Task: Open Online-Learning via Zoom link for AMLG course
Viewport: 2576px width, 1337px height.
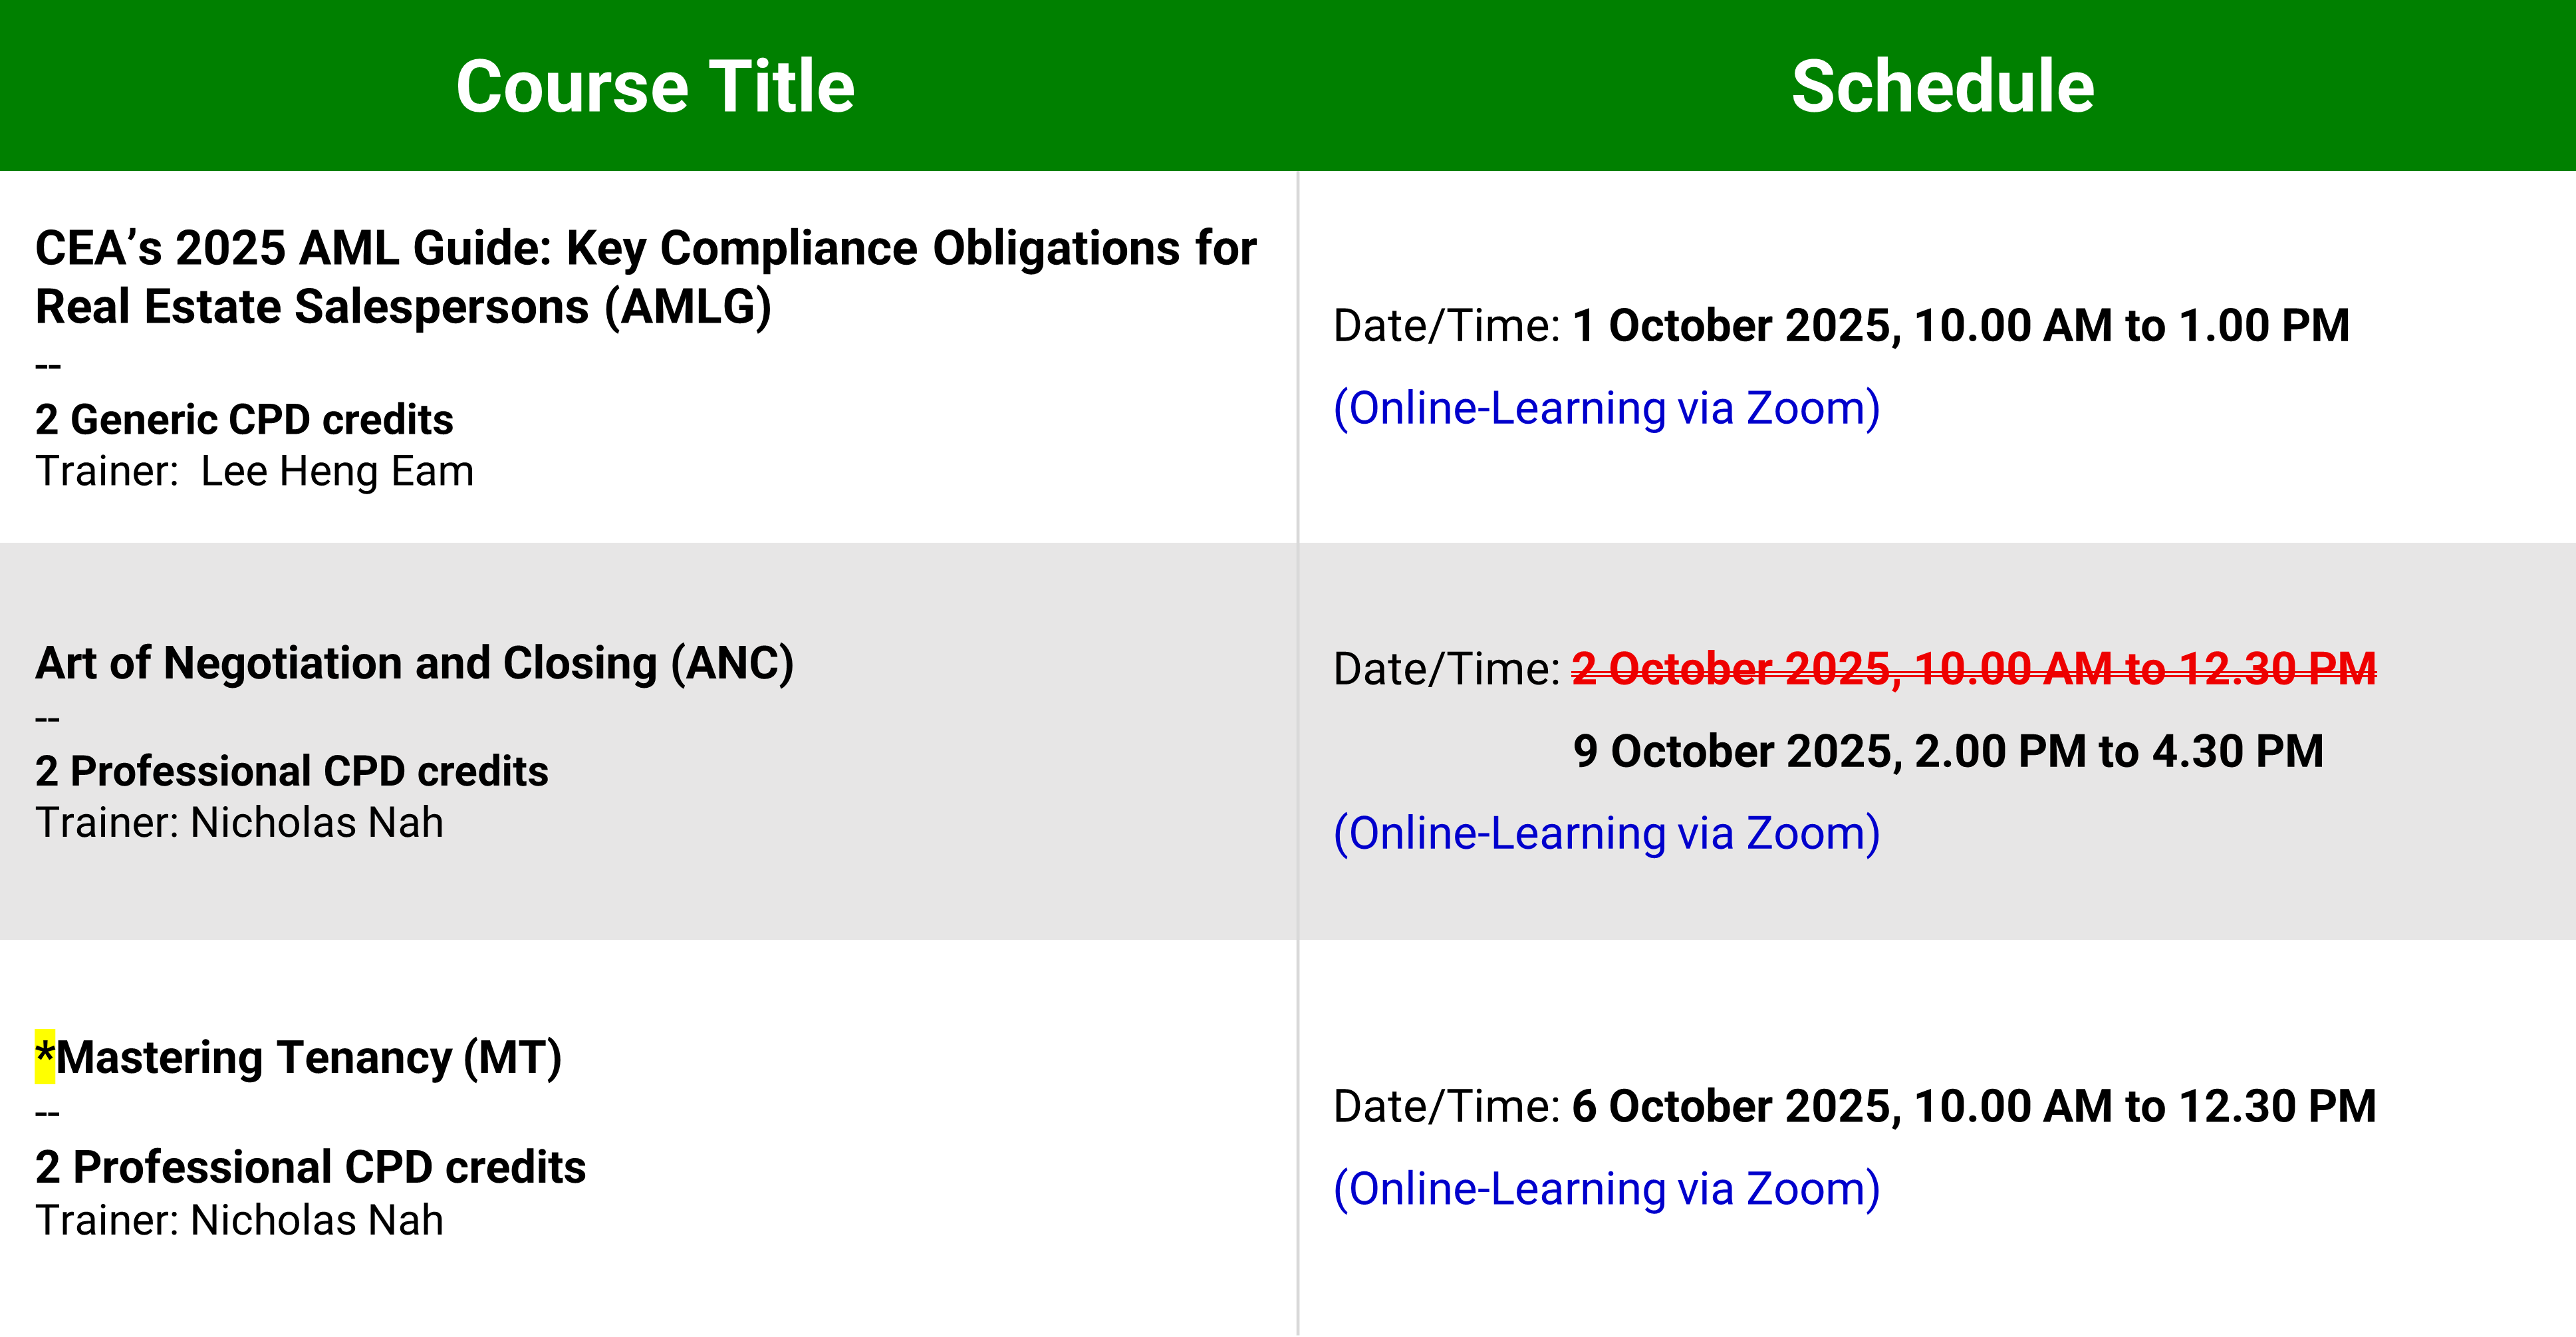Action: [x=1606, y=408]
